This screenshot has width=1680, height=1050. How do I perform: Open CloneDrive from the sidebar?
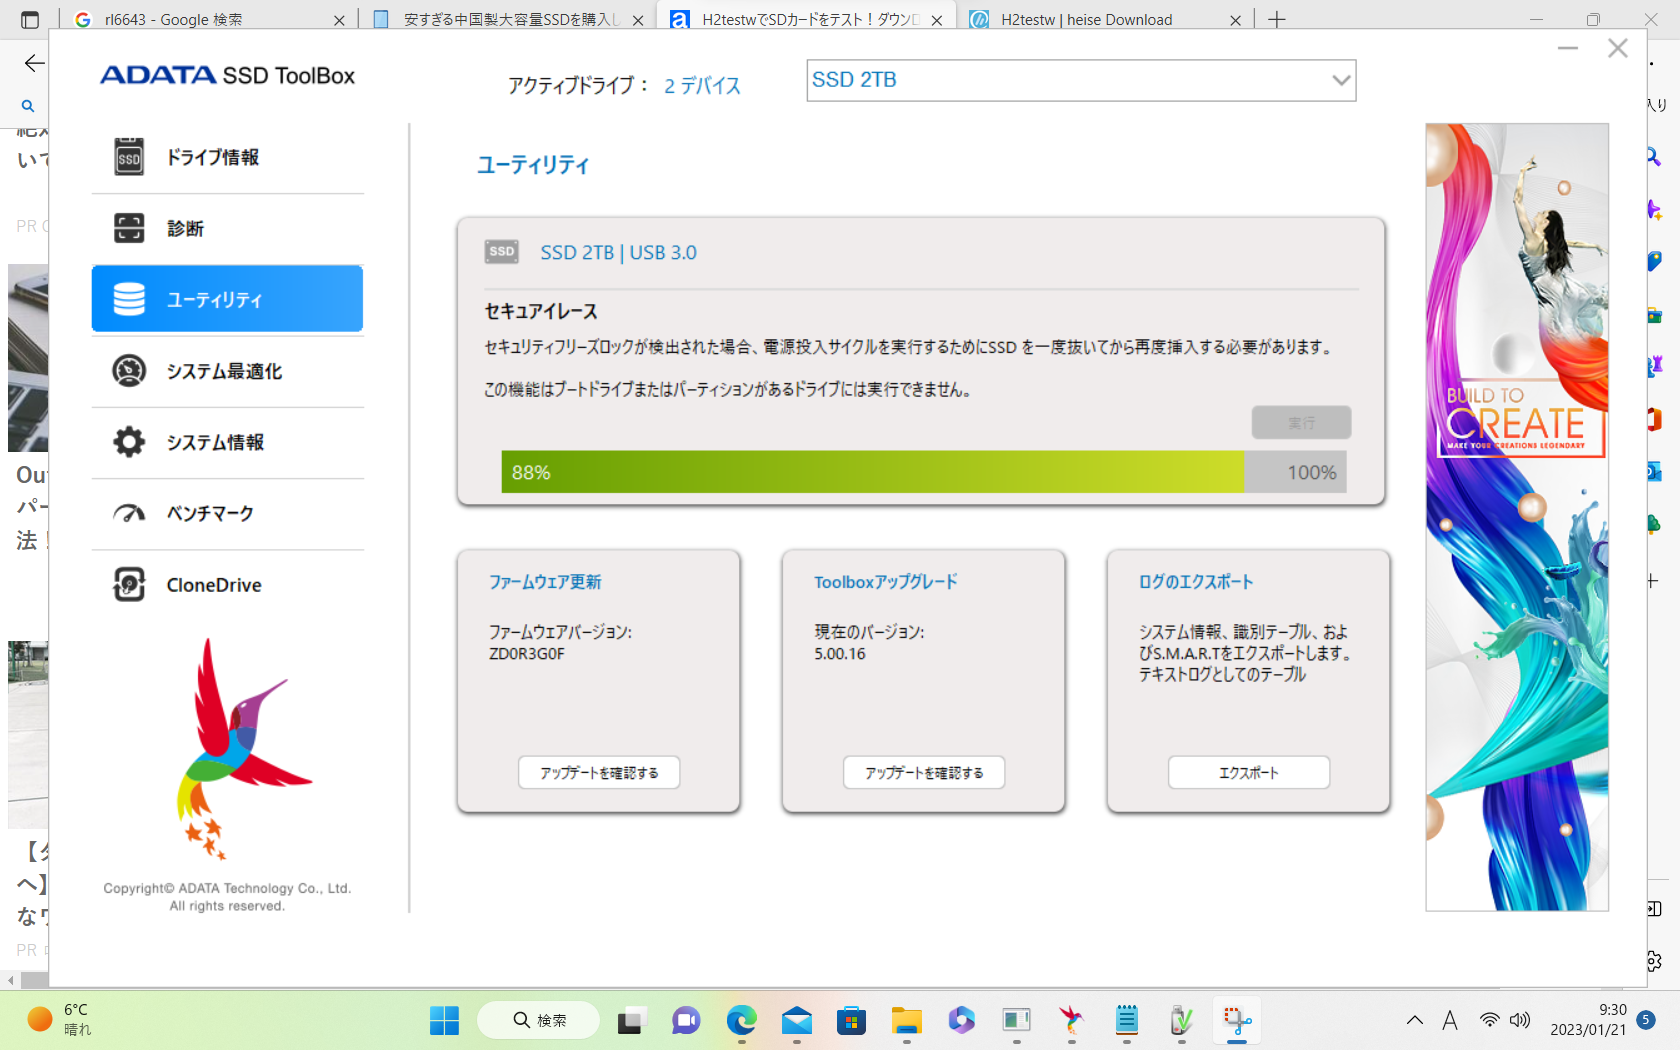click(x=228, y=585)
